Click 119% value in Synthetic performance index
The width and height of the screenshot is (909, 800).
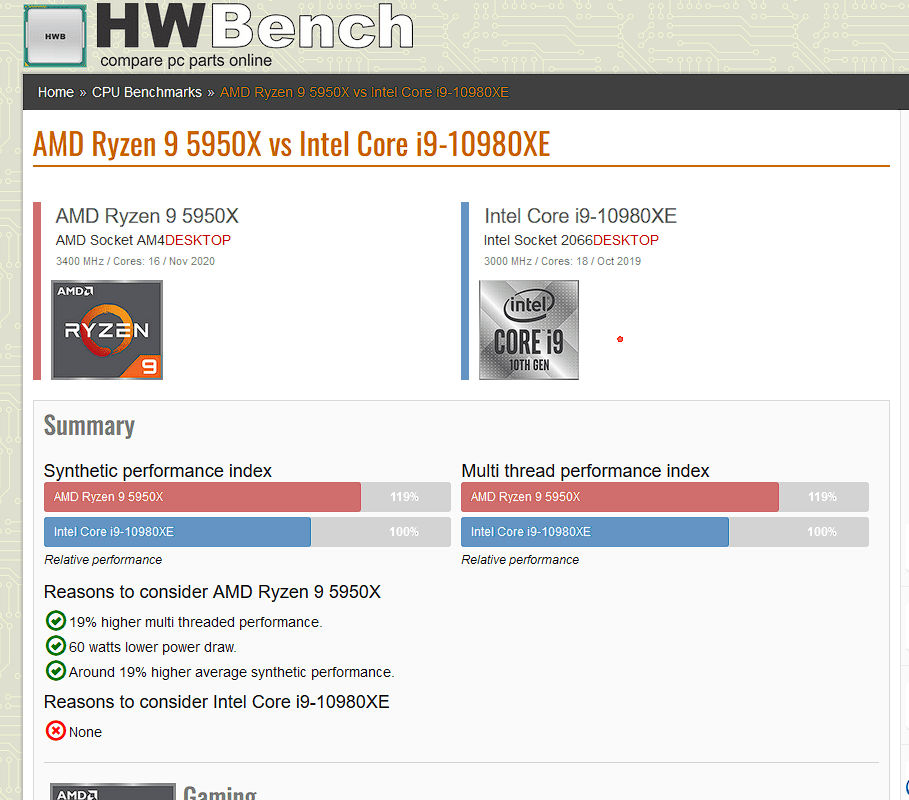[404, 497]
